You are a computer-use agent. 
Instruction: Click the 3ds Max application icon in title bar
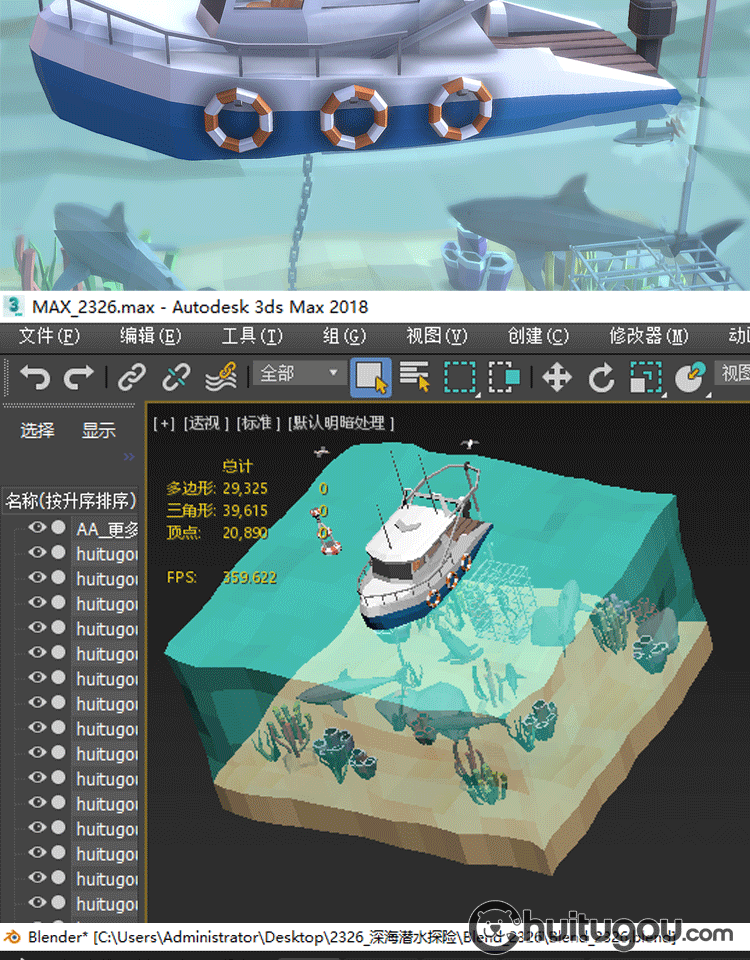(13, 306)
